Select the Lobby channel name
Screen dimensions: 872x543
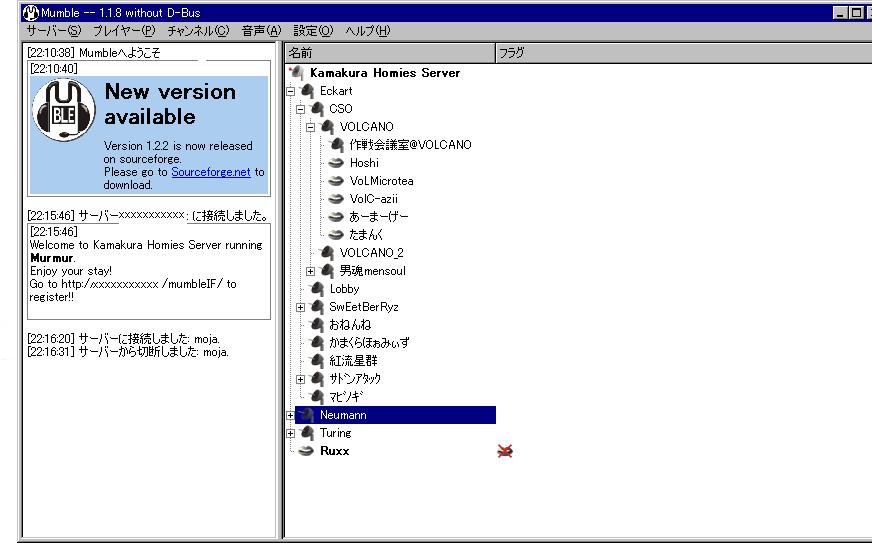[x=344, y=289]
